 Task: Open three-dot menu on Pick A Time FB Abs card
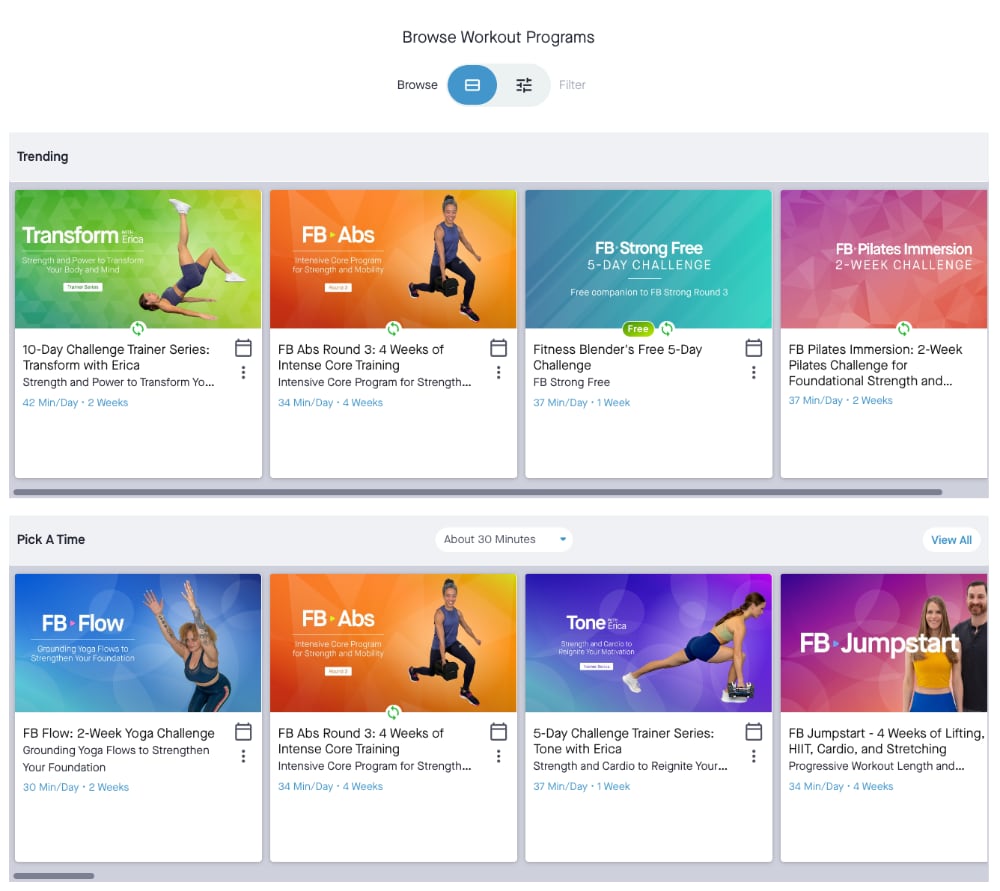pos(498,757)
